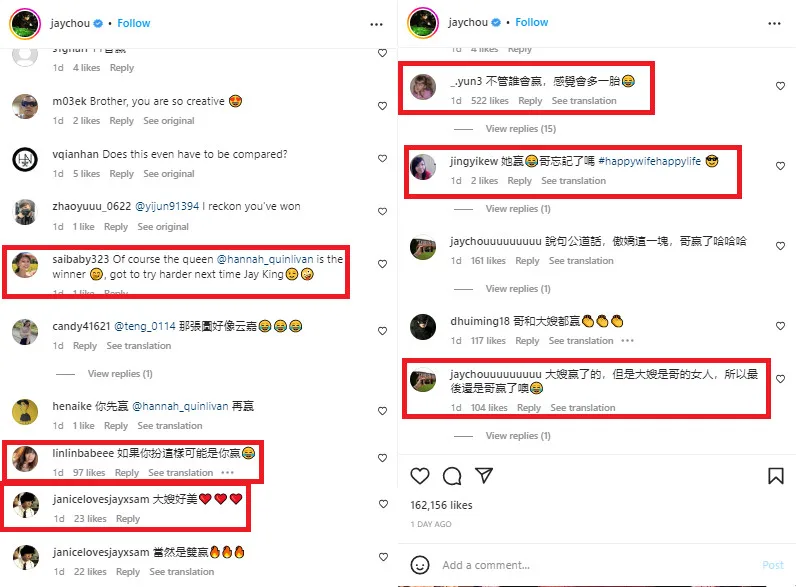Expand View replies (1) under candy41621
This screenshot has width=796, height=587.
(x=120, y=374)
